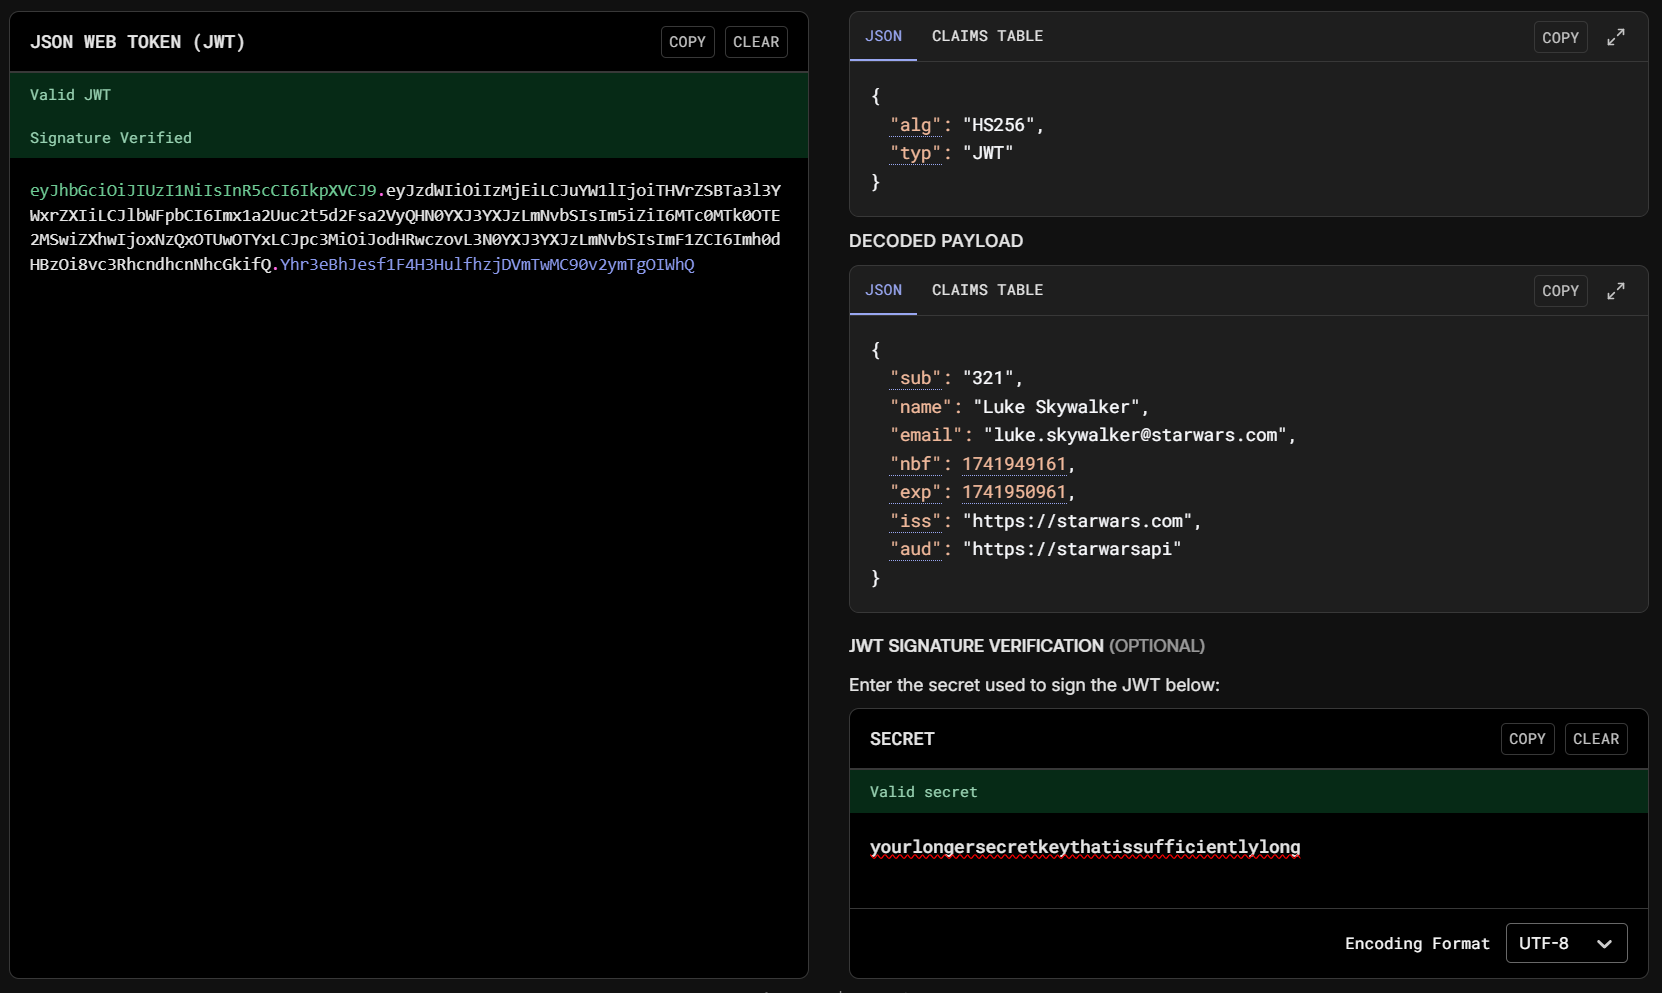Click the Decoded Payload heading
This screenshot has width=1662, height=993.
point(936,241)
